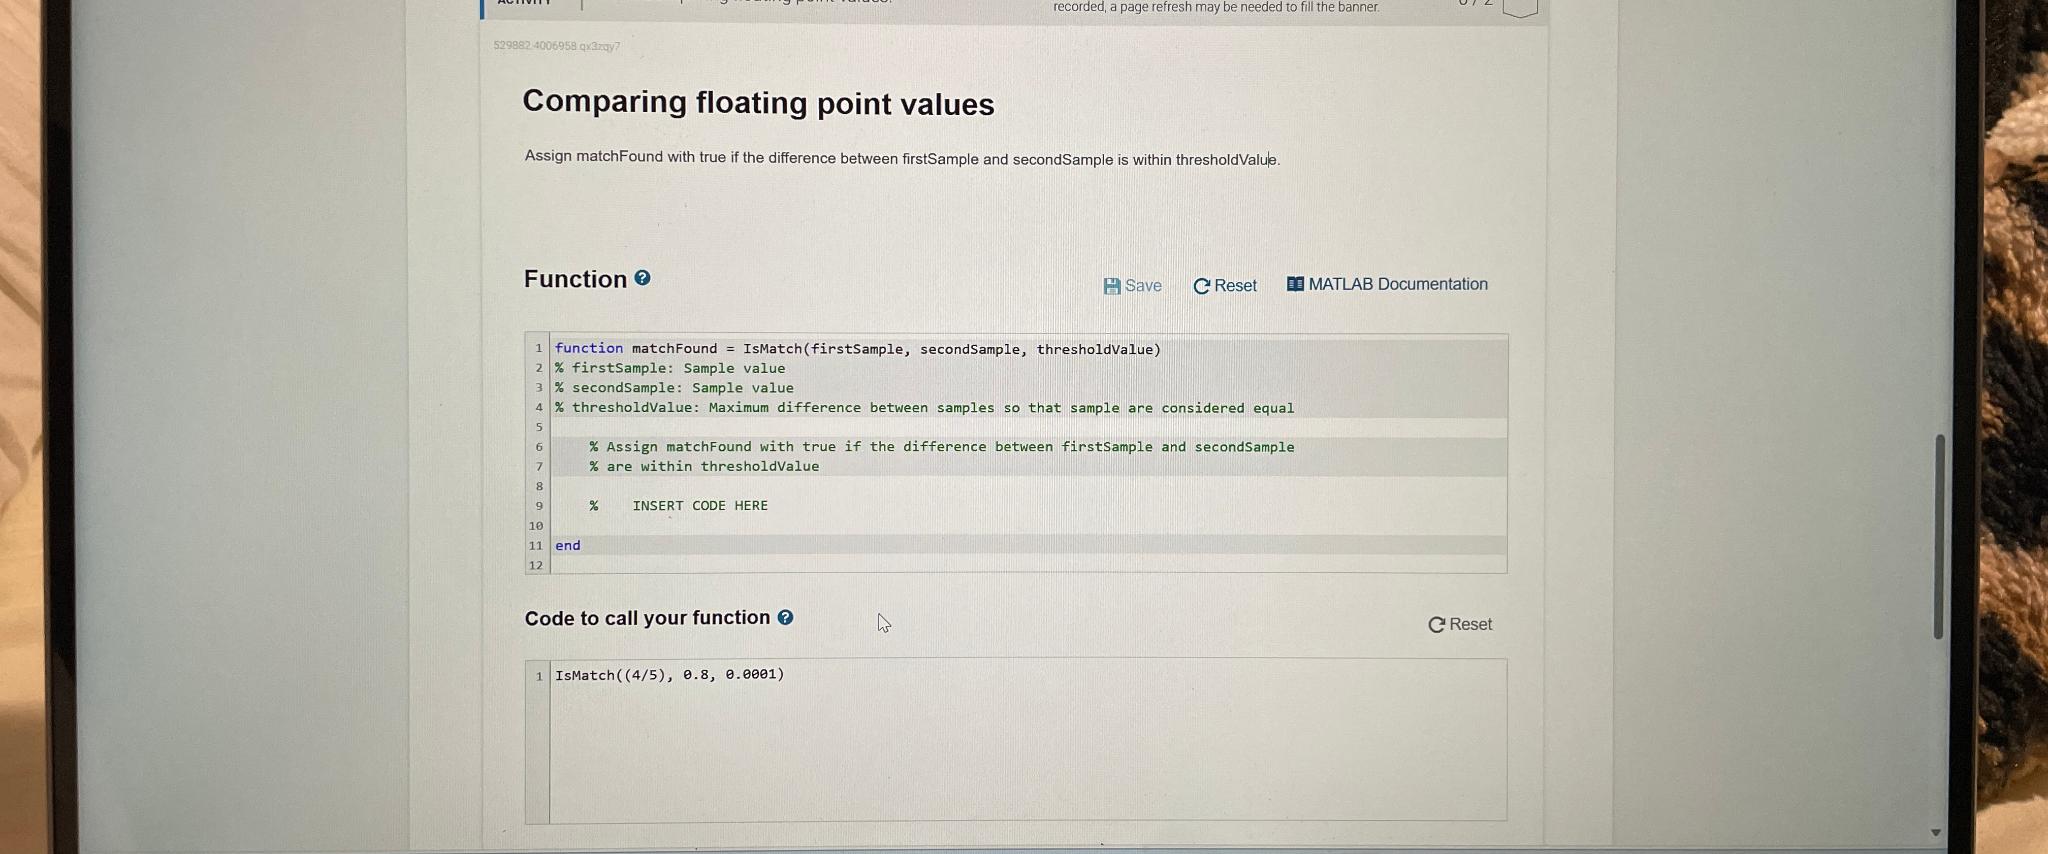Image resolution: width=2048 pixels, height=854 pixels.
Task: Open MATLAB Documentation via the book icon
Action: pos(1294,284)
